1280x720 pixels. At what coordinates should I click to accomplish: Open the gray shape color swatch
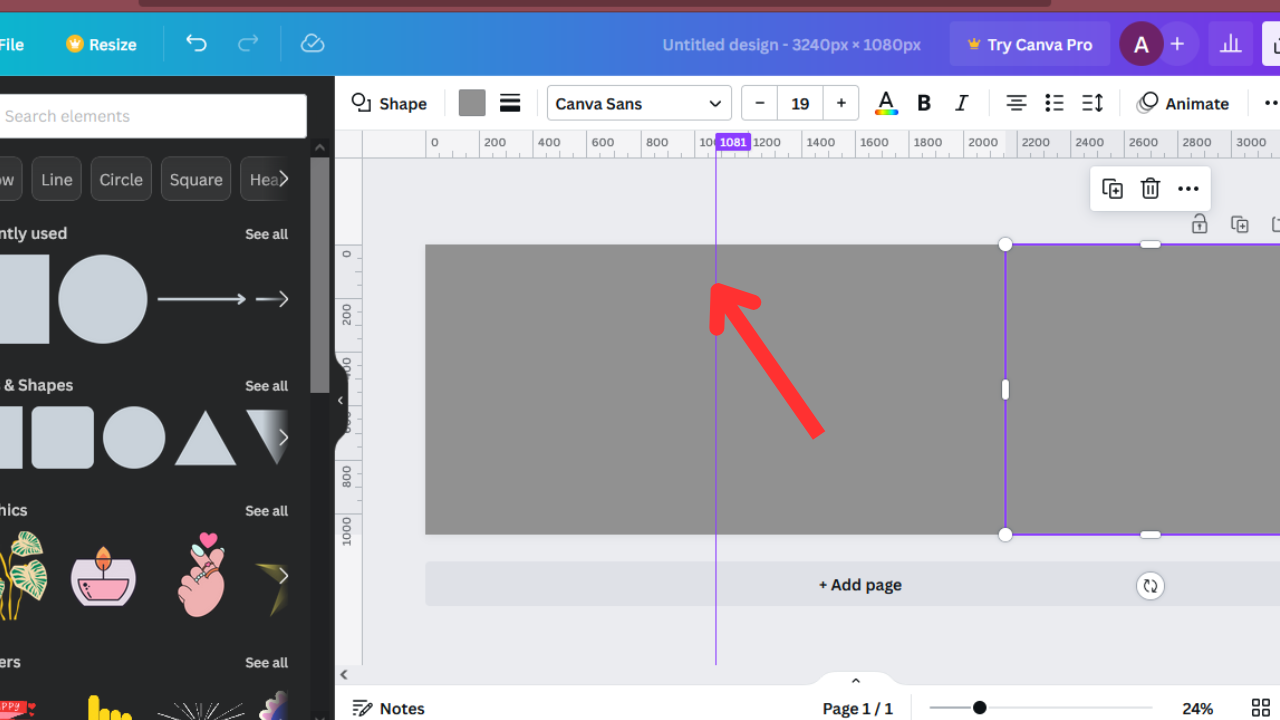pyautogui.click(x=472, y=103)
